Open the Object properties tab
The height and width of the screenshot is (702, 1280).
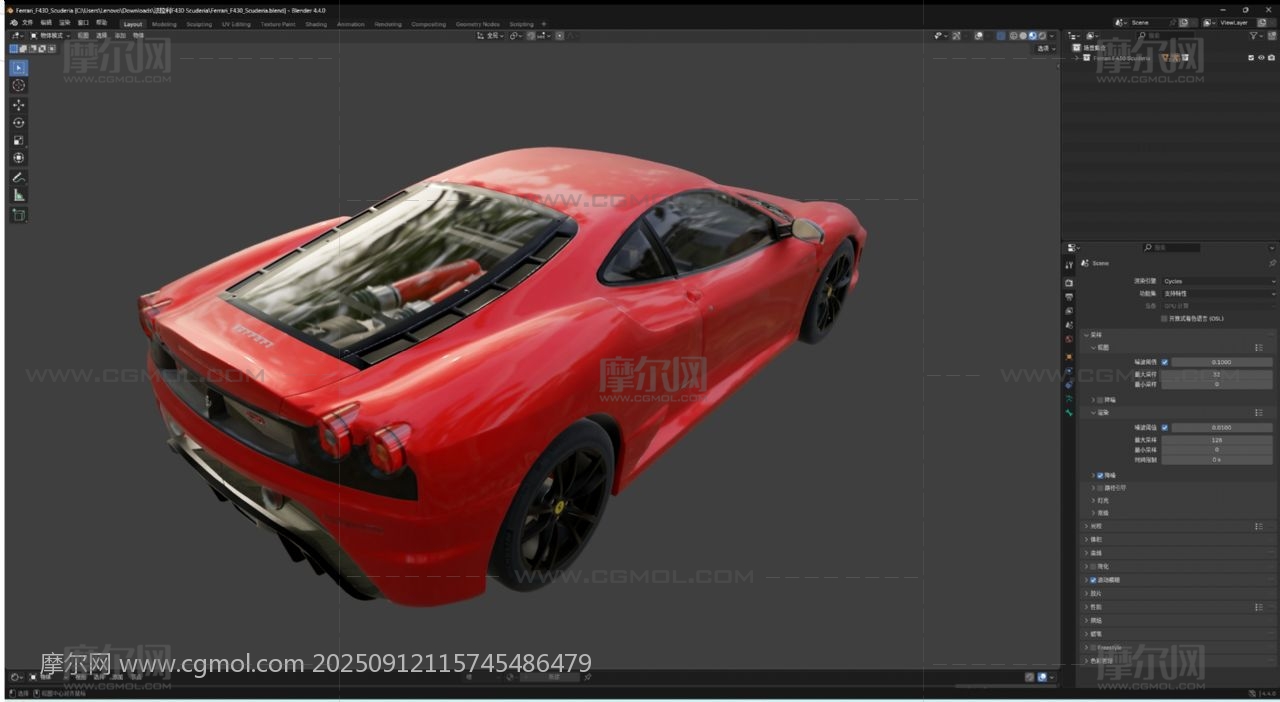click(x=1069, y=356)
